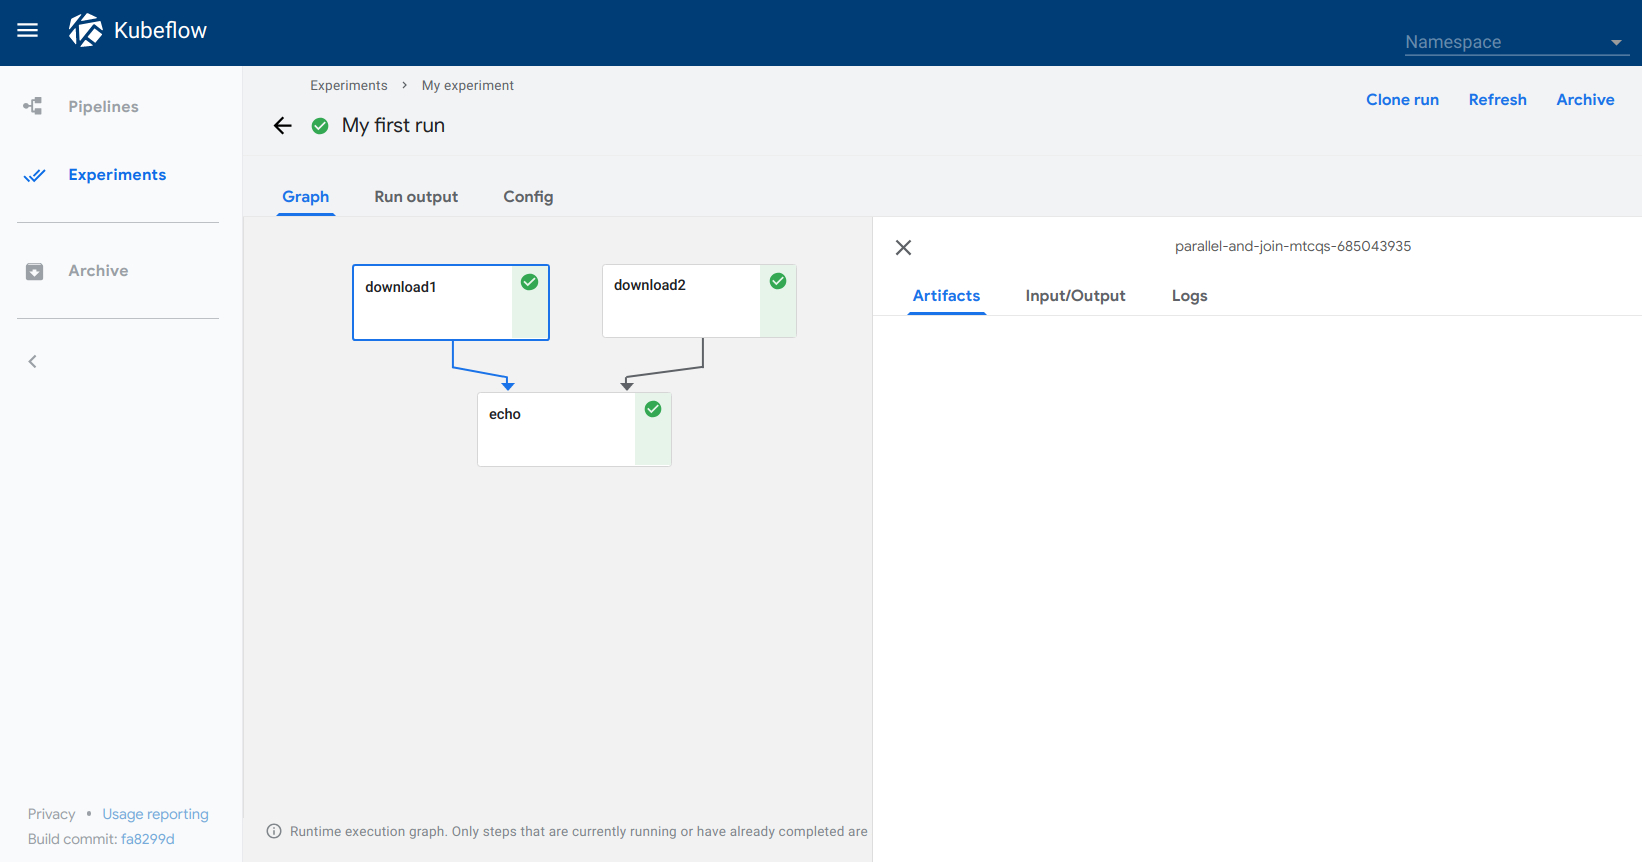1642x862 pixels.
Task: Open the hamburger main menu
Action: 28,31
